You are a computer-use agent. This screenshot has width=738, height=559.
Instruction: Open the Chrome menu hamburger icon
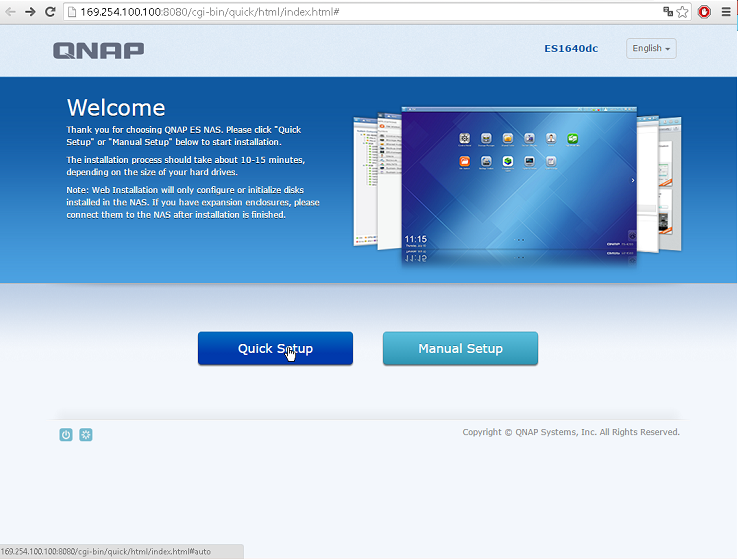[725, 12]
